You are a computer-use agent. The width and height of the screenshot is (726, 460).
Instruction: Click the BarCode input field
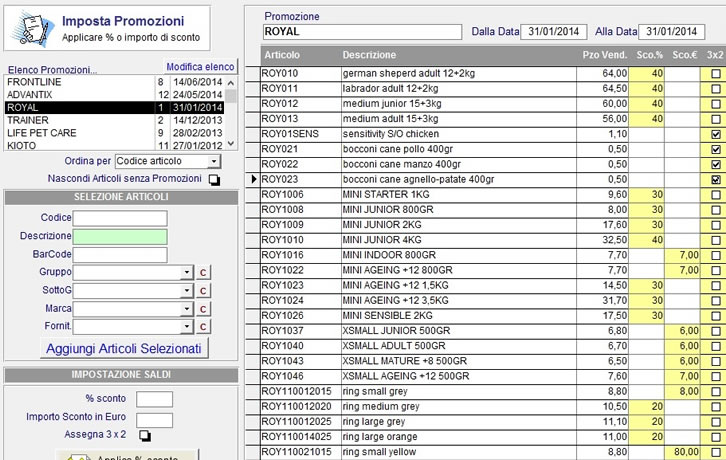(x=120, y=255)
